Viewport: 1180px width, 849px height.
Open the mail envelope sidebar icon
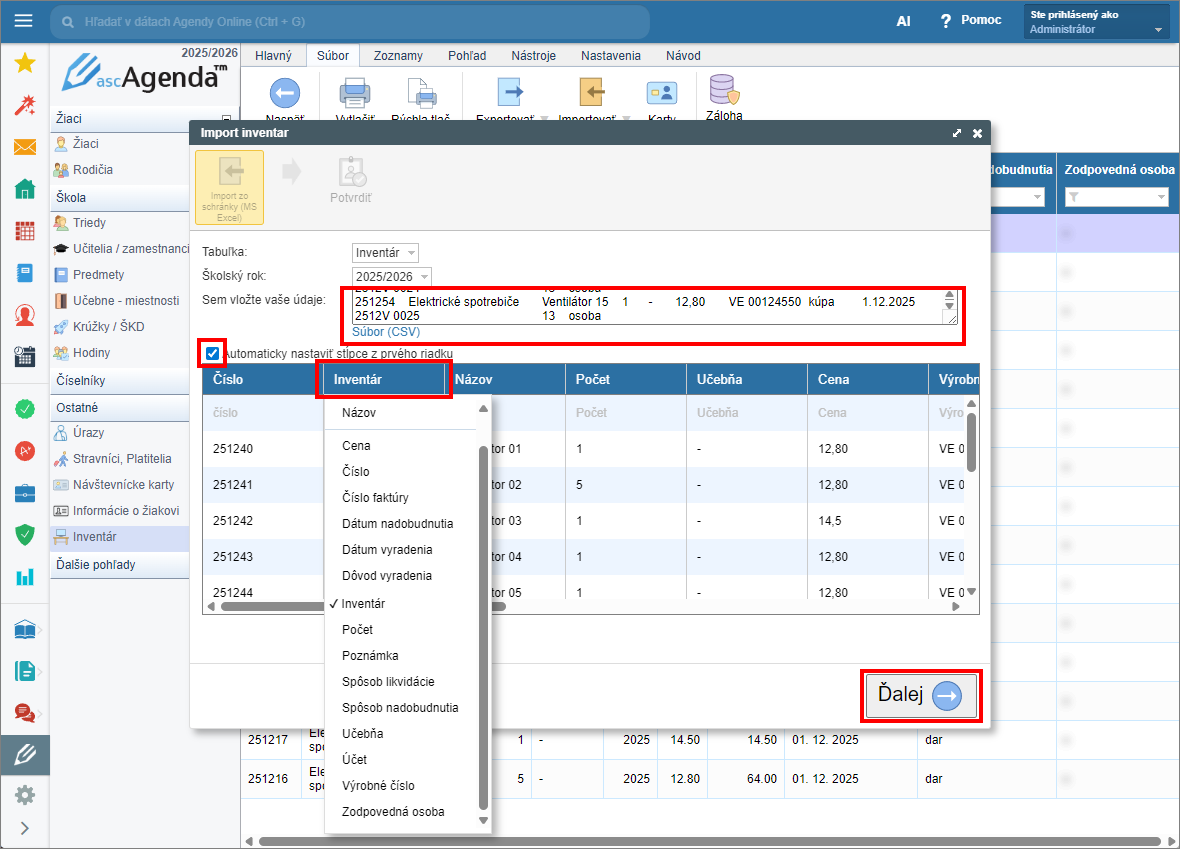24,147
